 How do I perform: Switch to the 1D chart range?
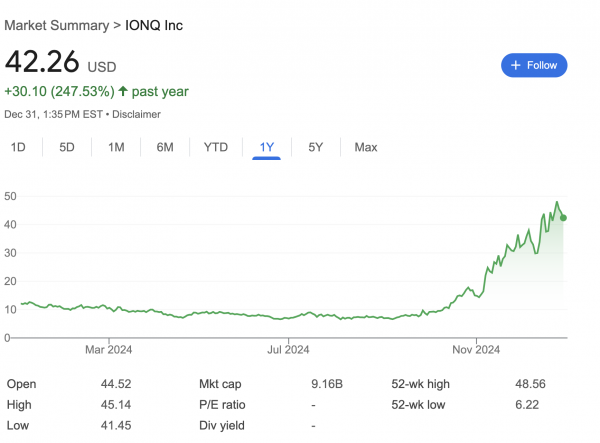18,147
